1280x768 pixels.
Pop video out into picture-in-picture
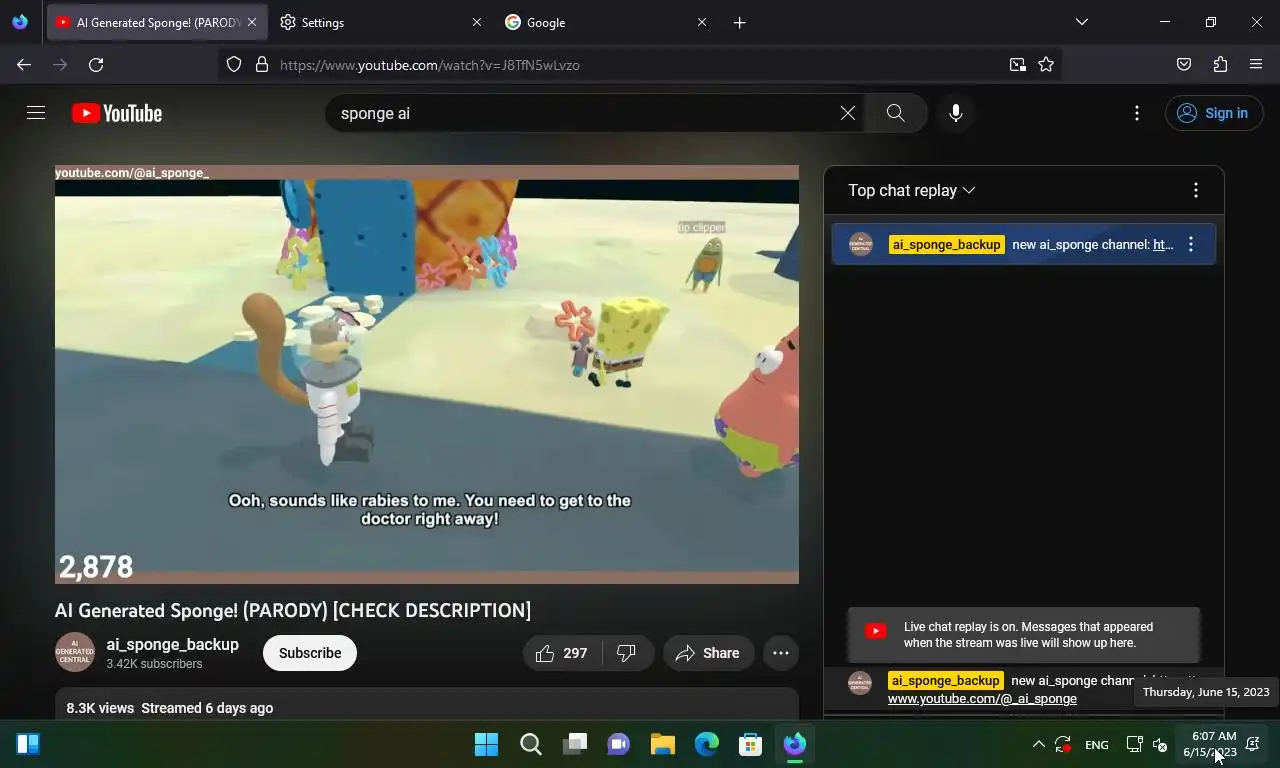(x=1018, y=65)
